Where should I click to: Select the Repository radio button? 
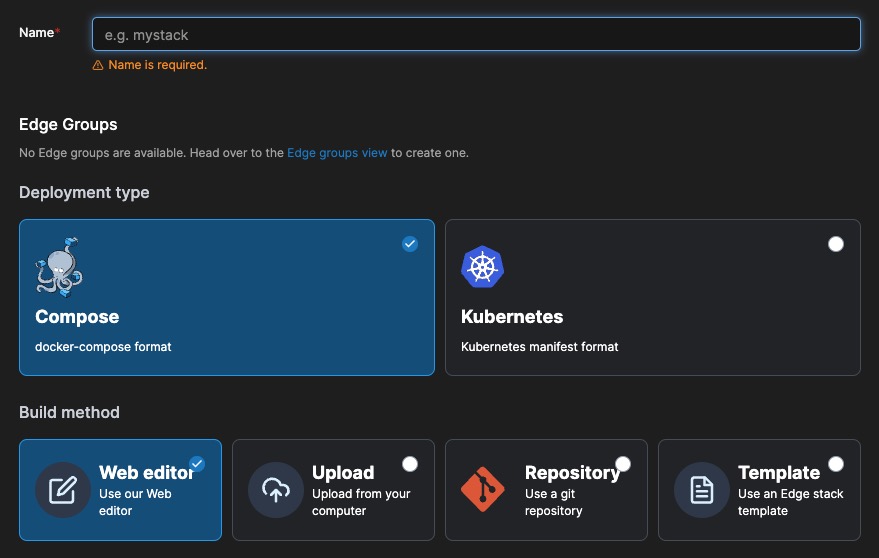coord(623,464)
